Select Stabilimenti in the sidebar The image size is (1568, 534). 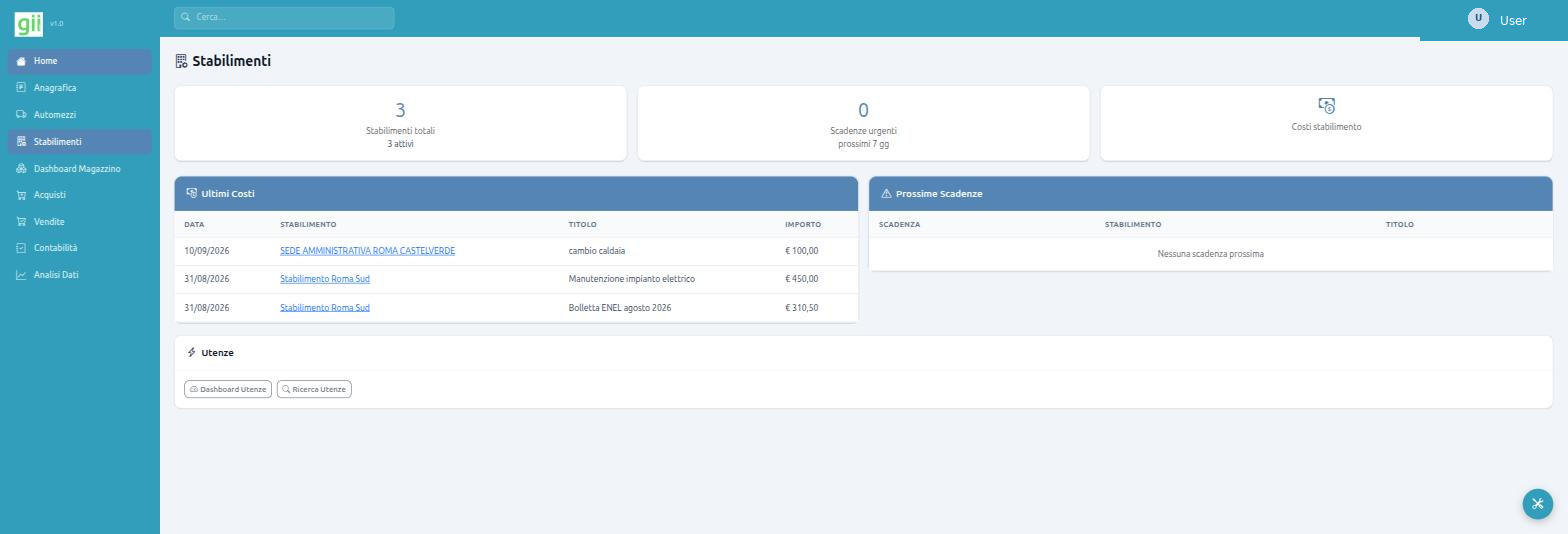[80, 142]
